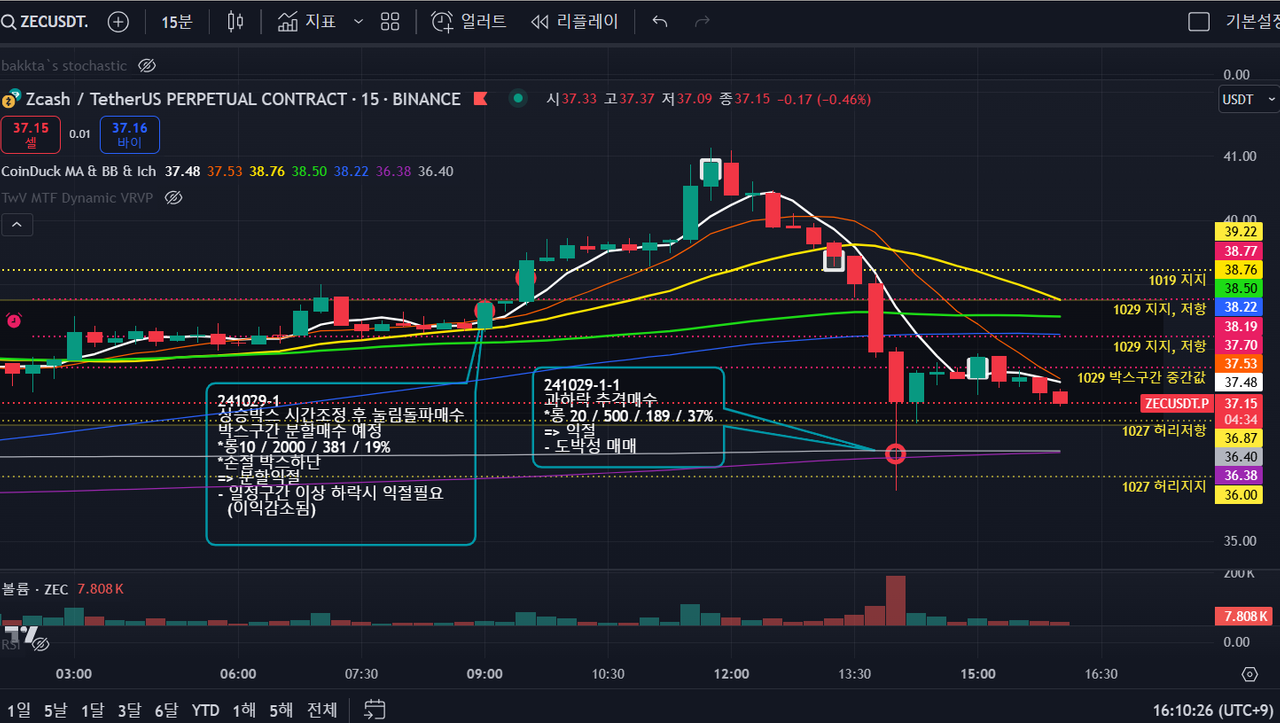
Task: Select the red circle marker at 09:00 candle
Action: pos(485,309)
